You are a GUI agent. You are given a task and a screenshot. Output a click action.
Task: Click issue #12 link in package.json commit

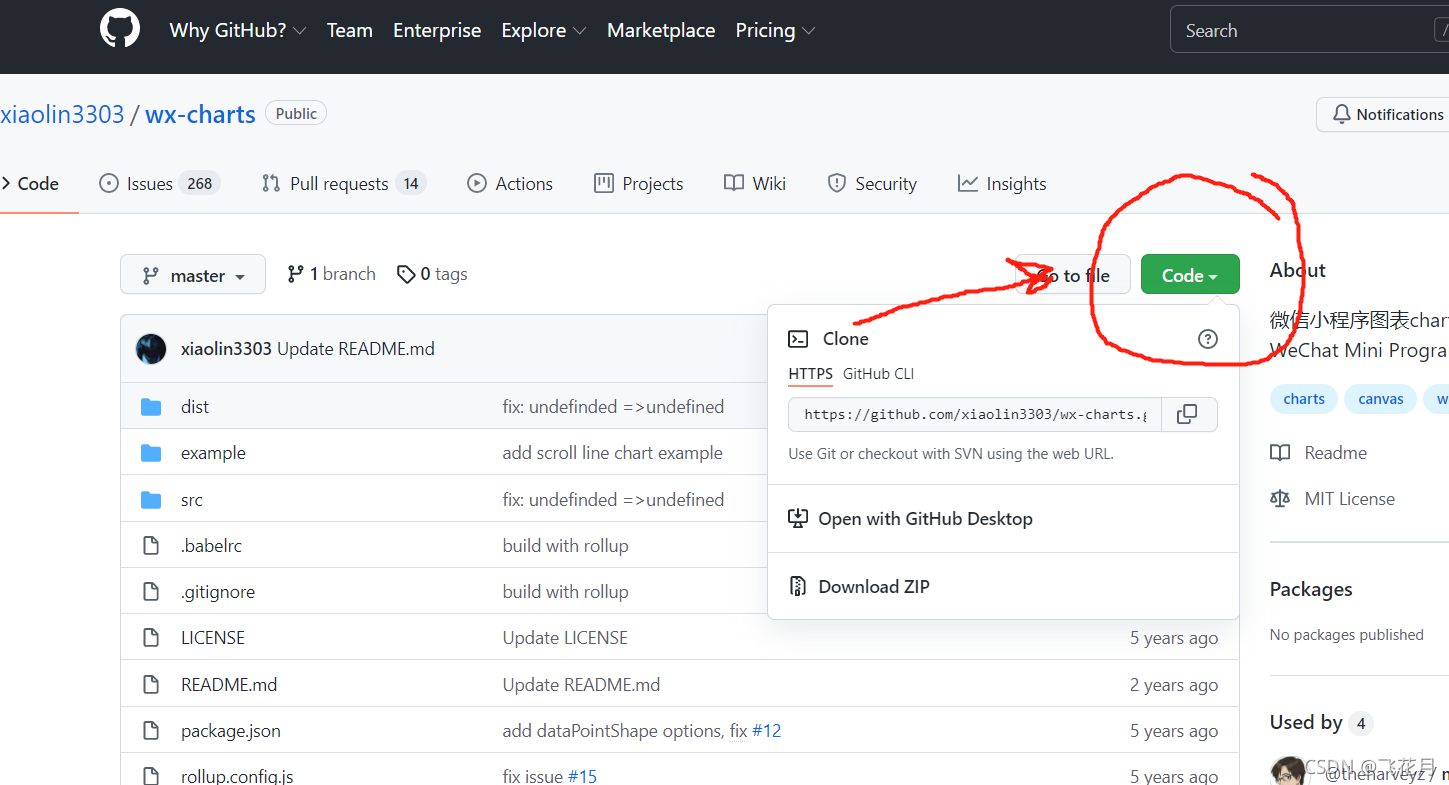point(767,731)
